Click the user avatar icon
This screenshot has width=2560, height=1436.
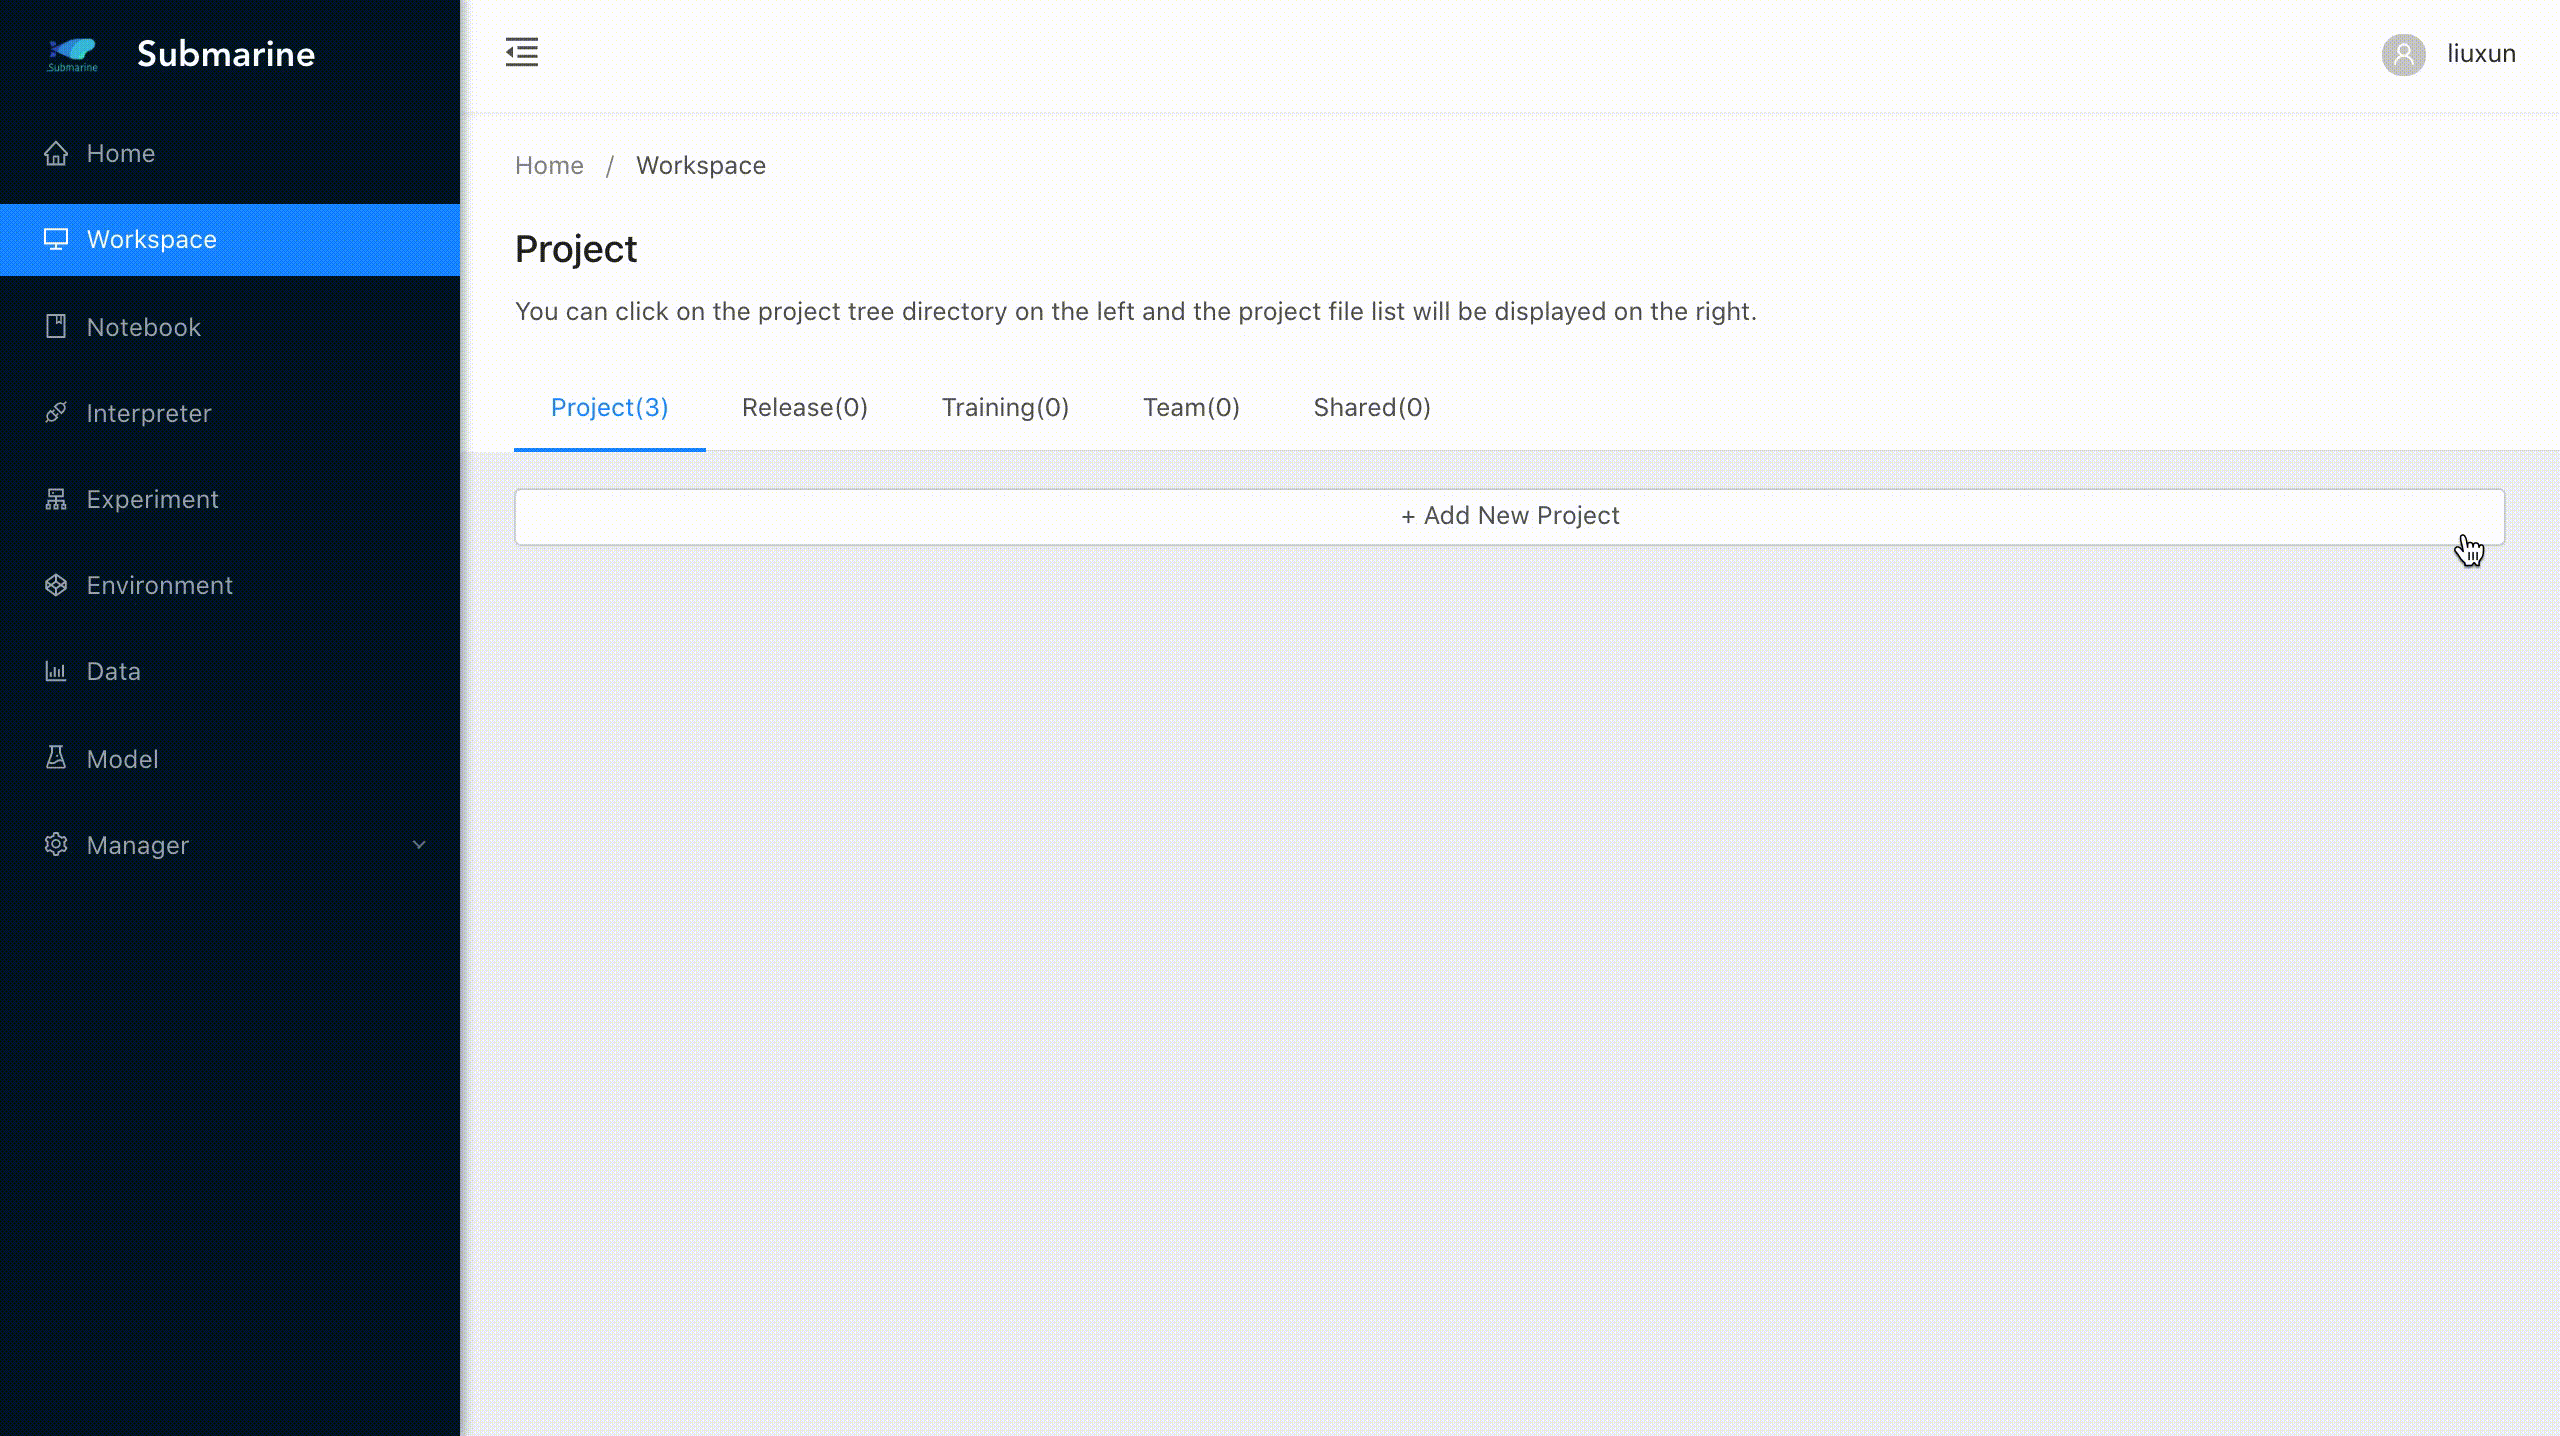coord(2403,54)
